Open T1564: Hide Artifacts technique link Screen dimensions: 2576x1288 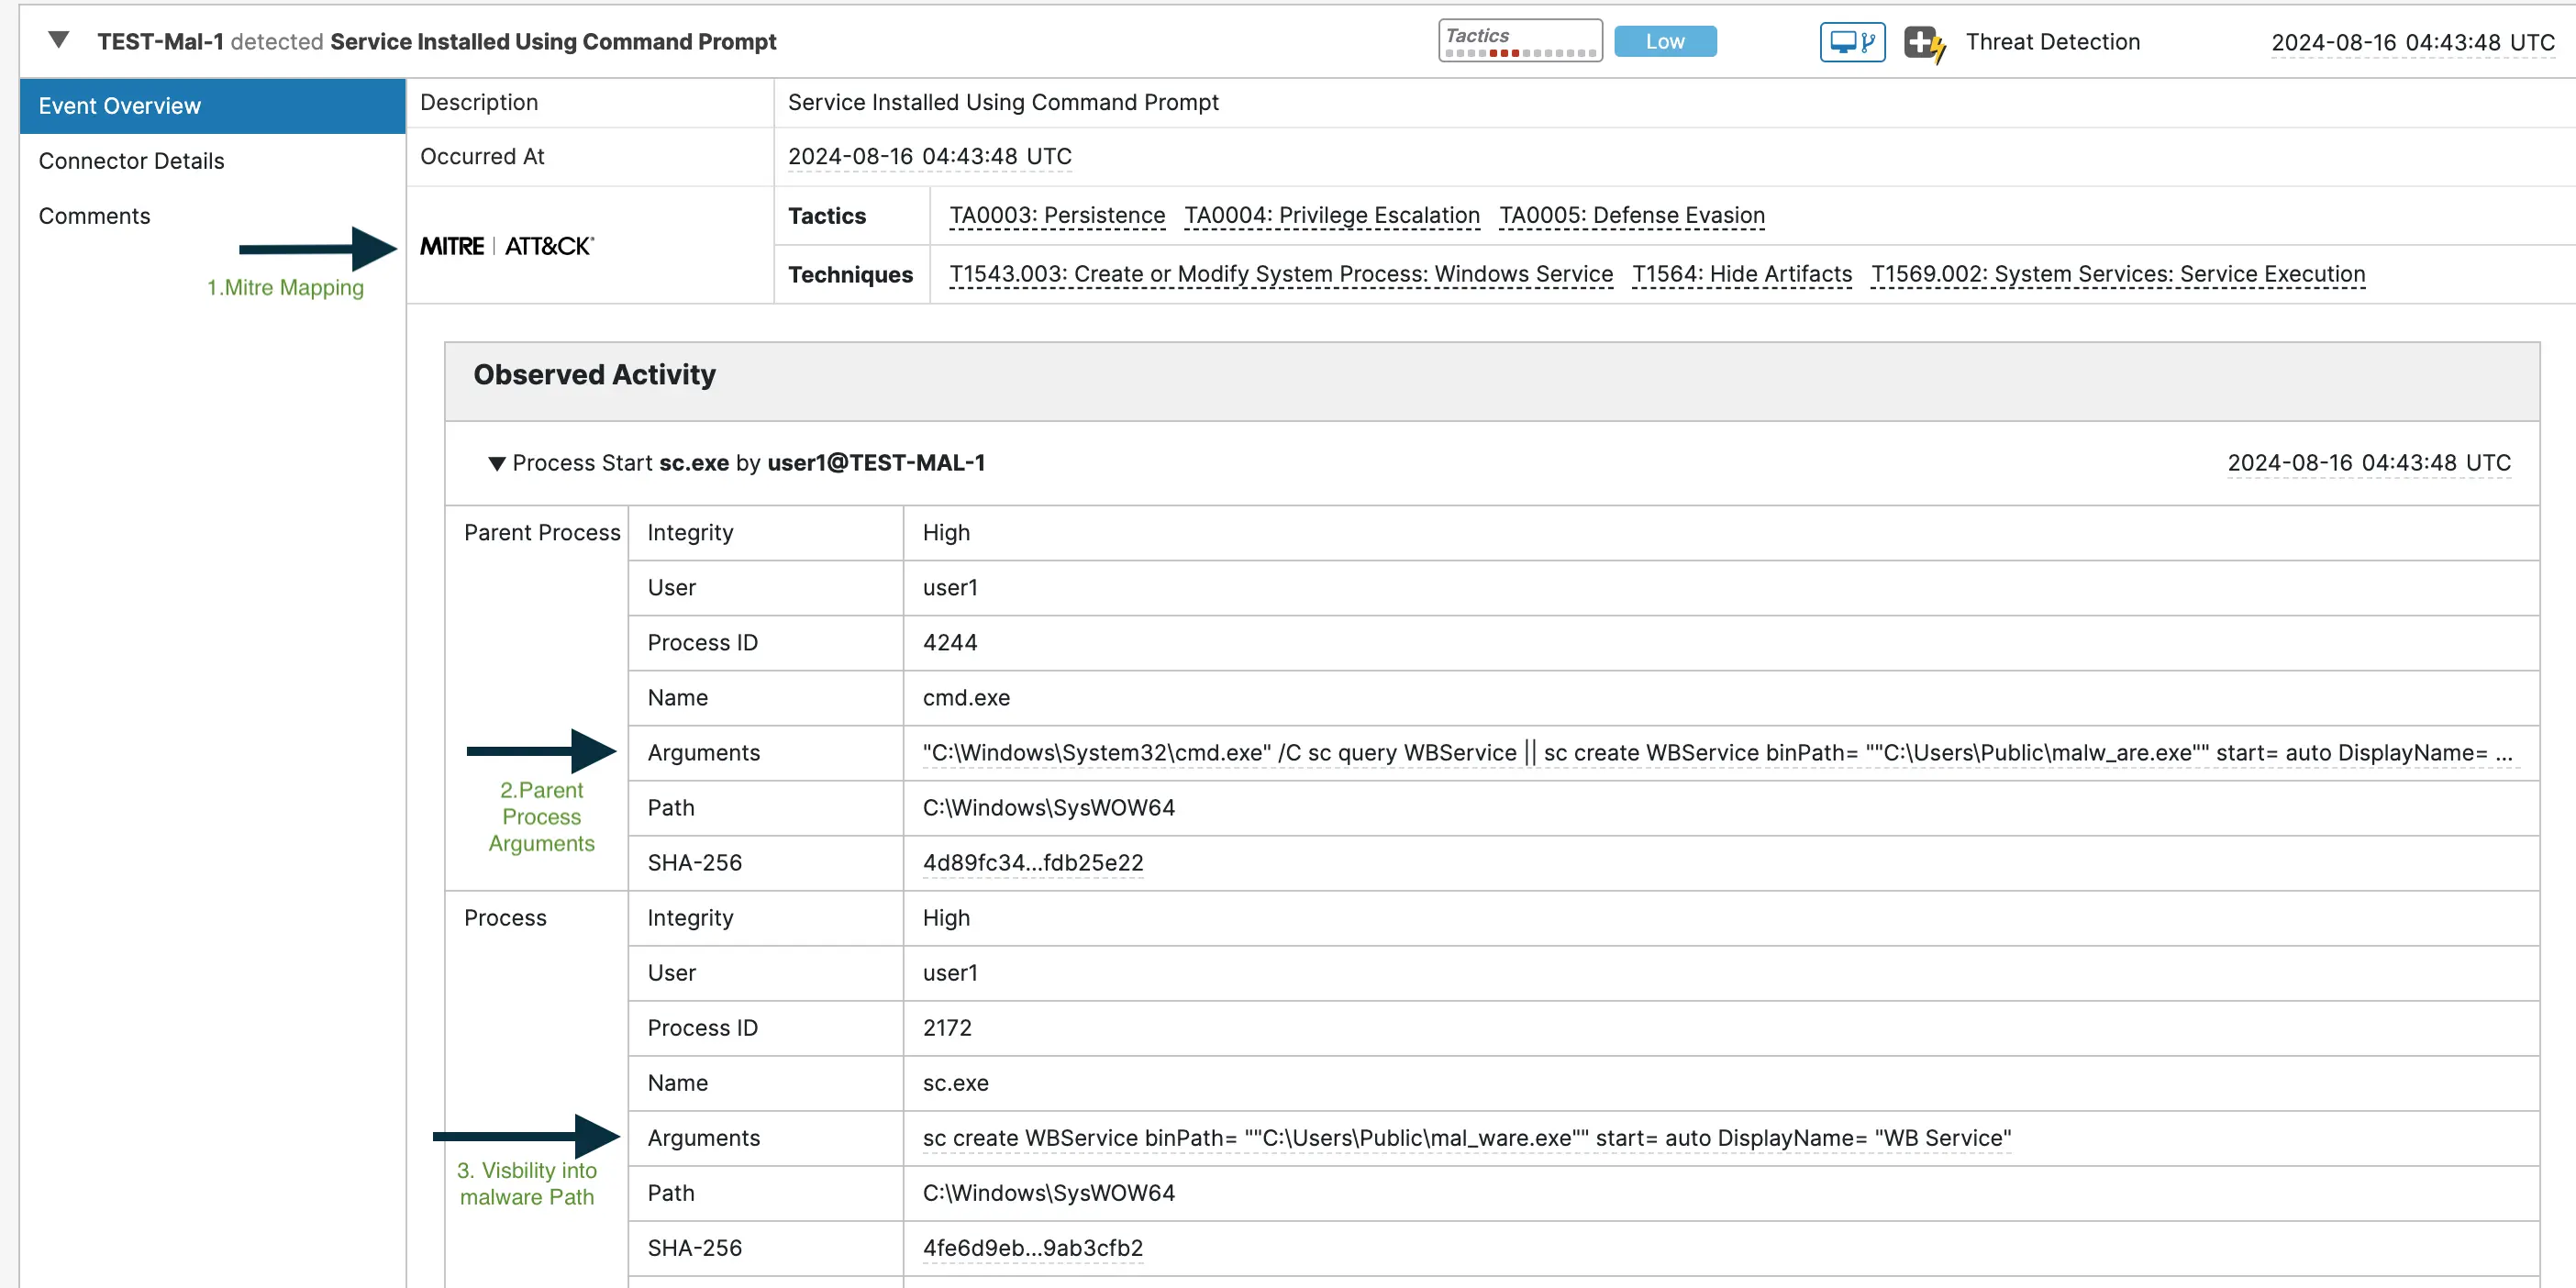(1742, 274)
